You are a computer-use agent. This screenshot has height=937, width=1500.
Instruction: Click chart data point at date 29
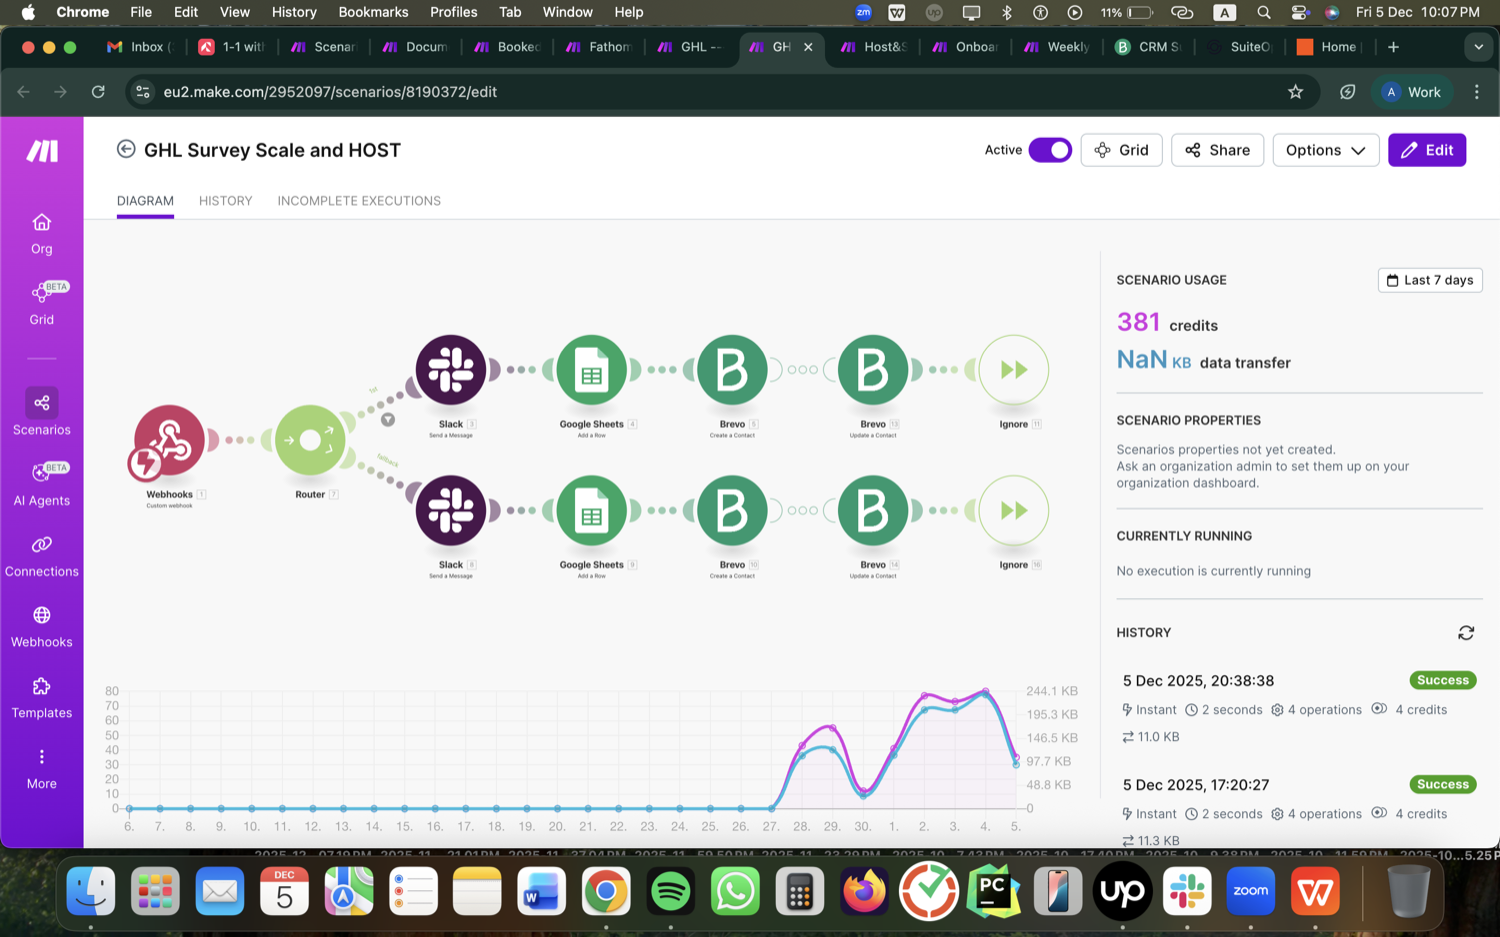click(x=832, y=727)
